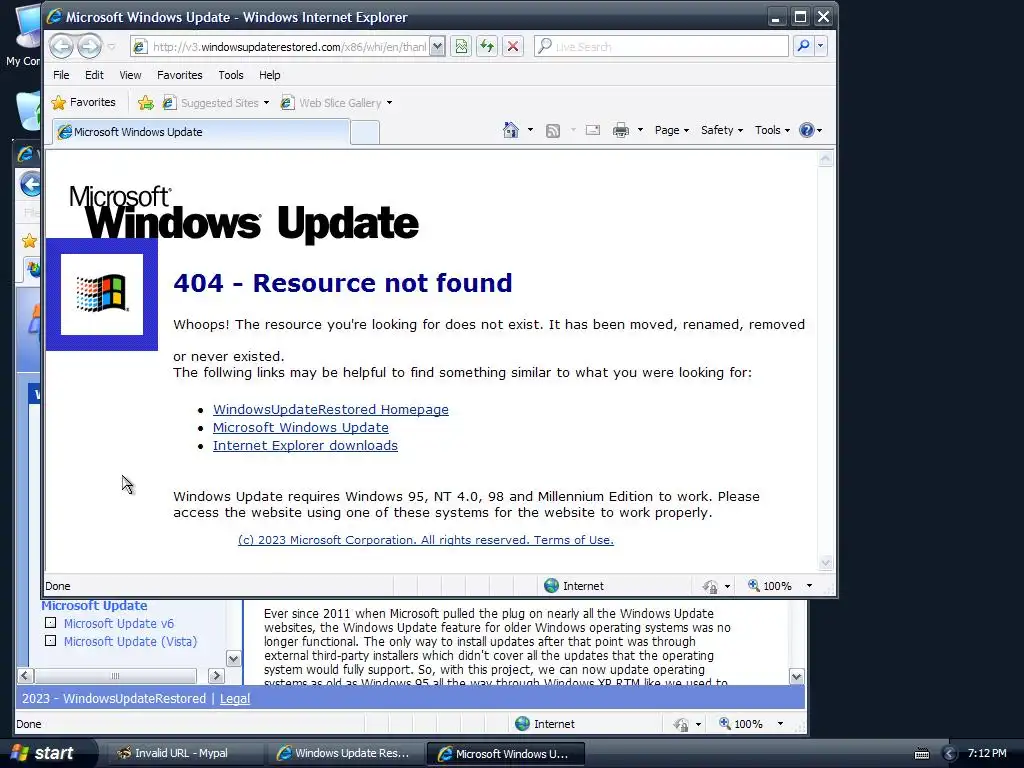Open the Edit menu
The width and height of the screenshot is (1024, 768).
point(94,75)
